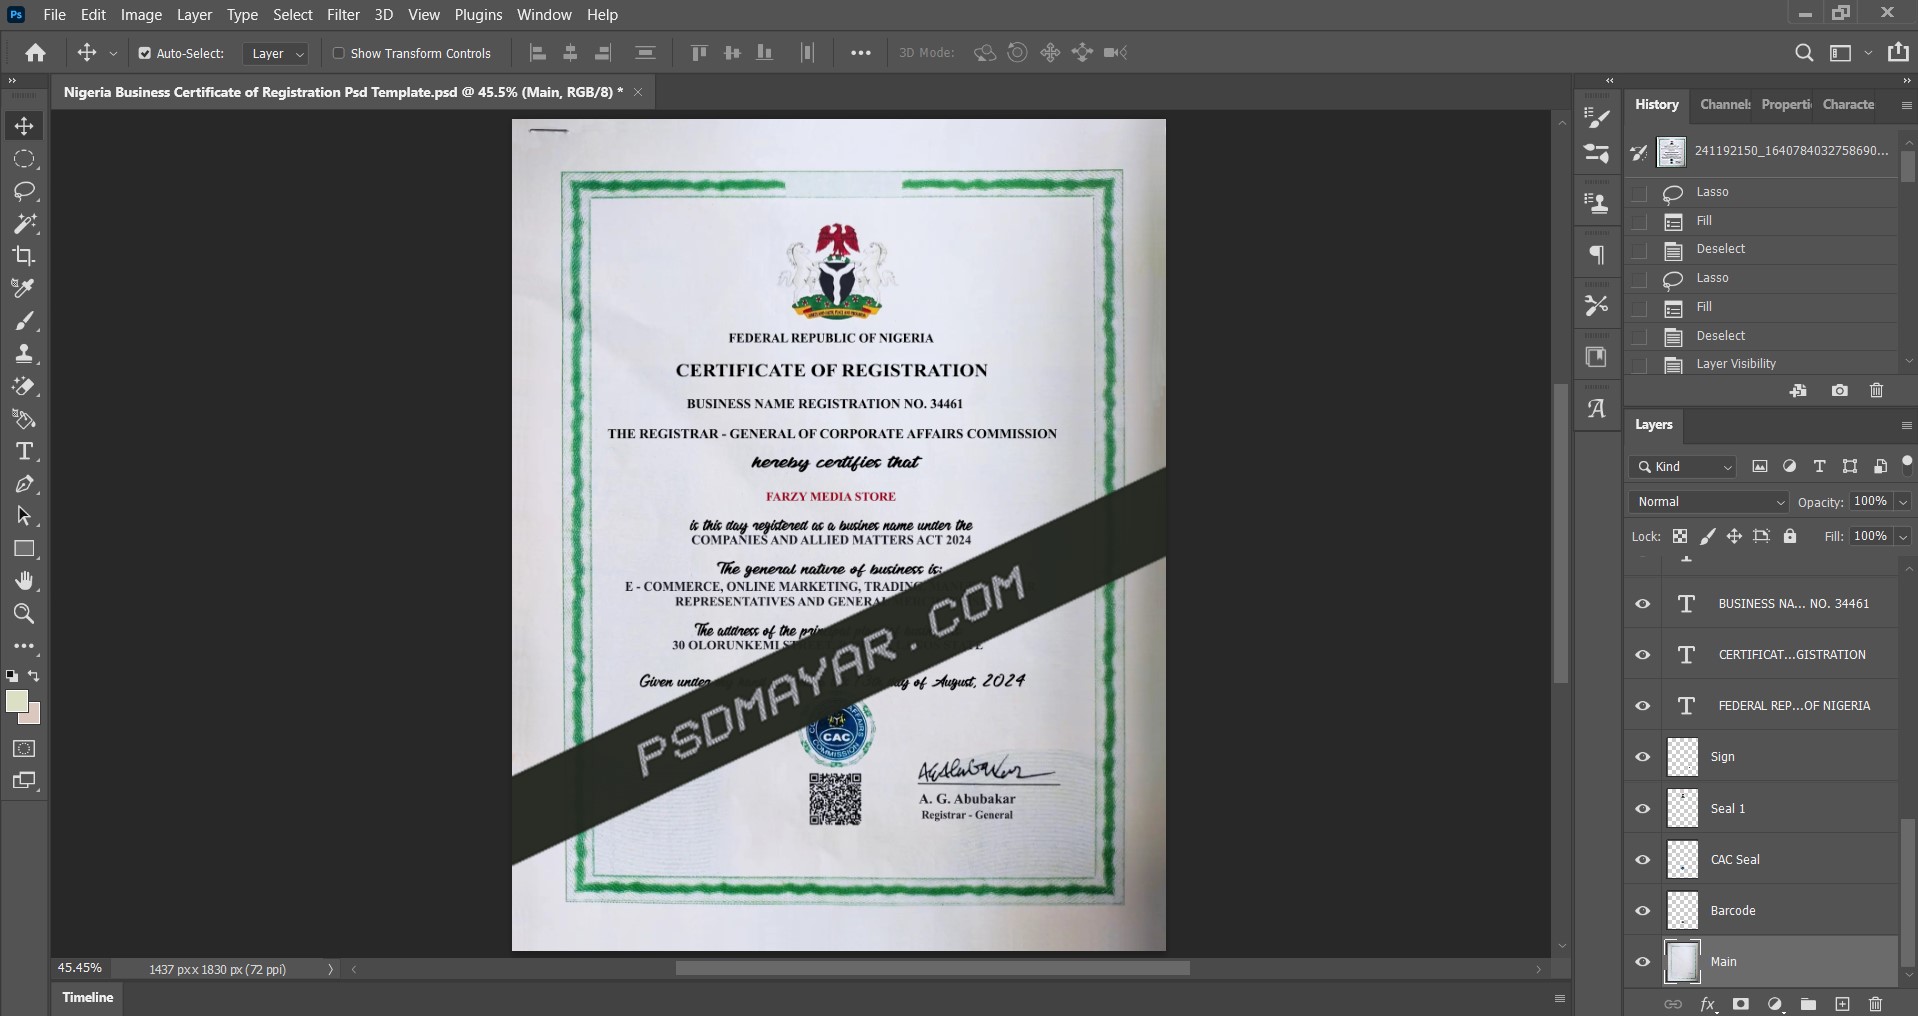The width and height of the screenshot is (1918, 1016).
Task: Select the Eraser tool
Action: tap(24, 386)
